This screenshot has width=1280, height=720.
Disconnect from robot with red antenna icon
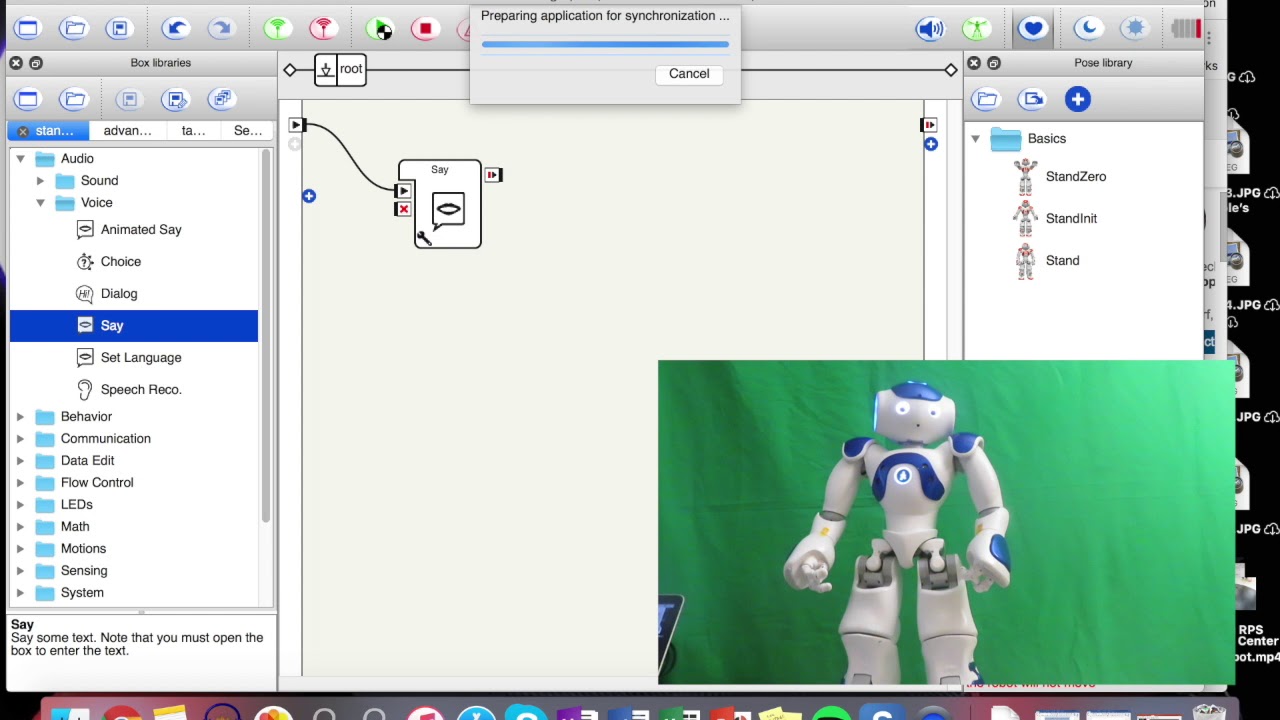coord(322,28)
